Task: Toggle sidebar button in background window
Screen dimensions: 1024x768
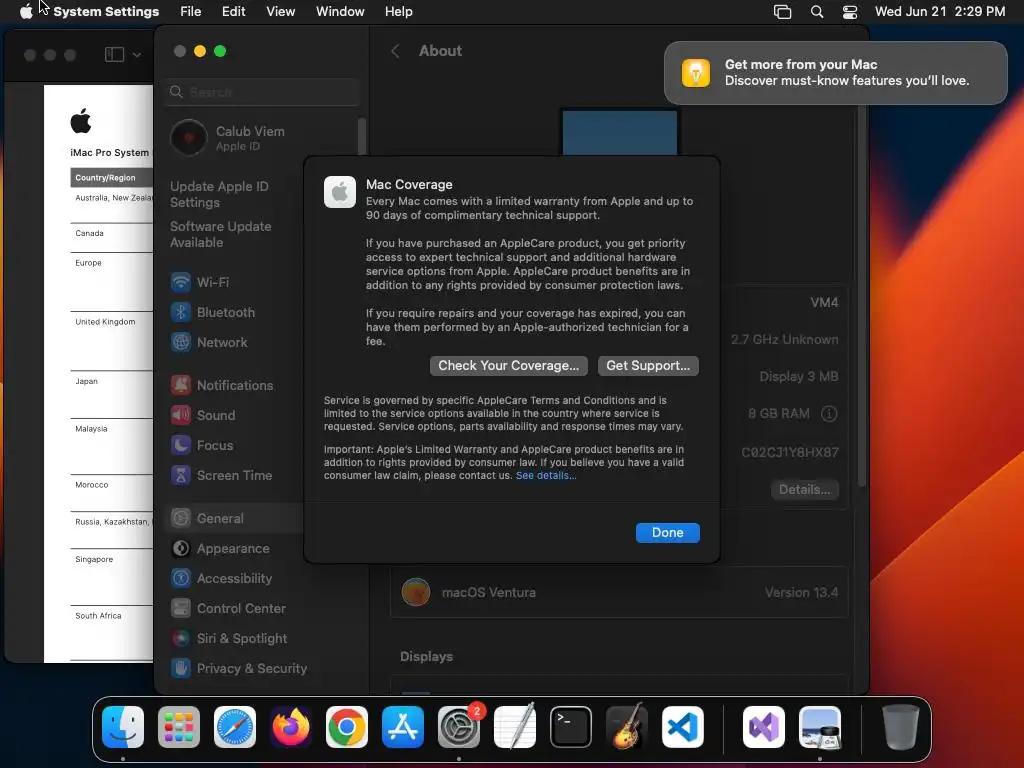Action: click(x=114, y=55)
